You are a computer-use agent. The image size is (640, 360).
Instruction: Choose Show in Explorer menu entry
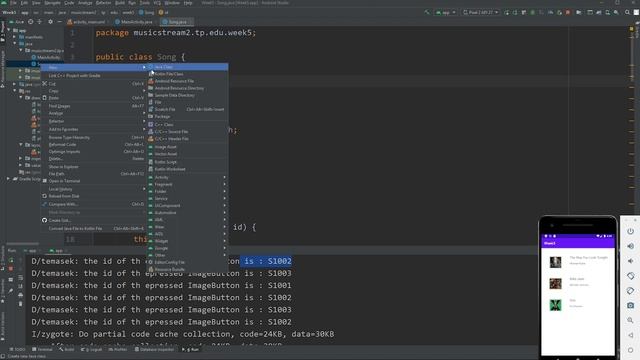[x=93, y=167]
